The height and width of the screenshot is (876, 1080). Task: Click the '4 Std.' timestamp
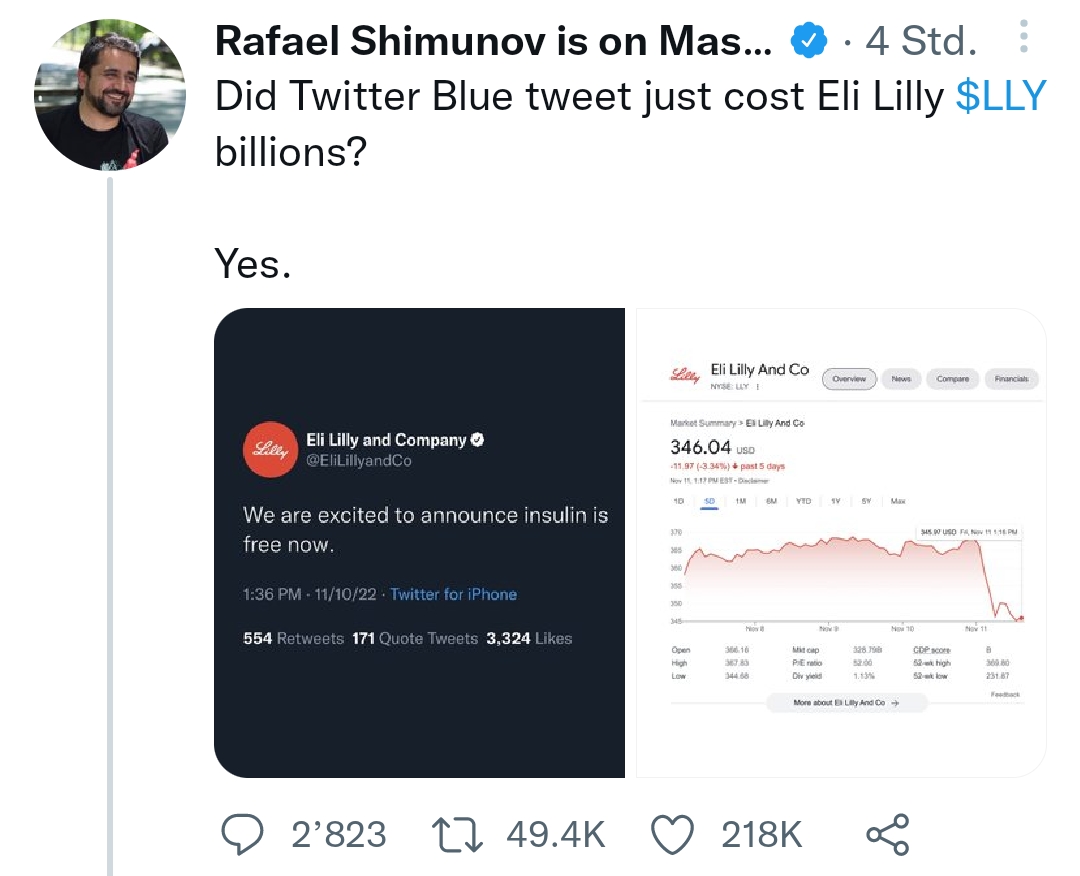(x=922, y=41)
